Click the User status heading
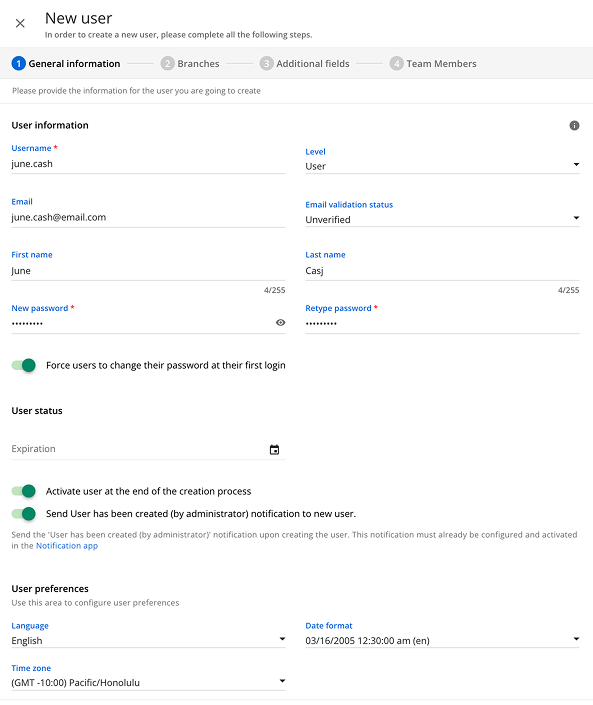This screenshot has width=593, height=705. click(37, 411)
